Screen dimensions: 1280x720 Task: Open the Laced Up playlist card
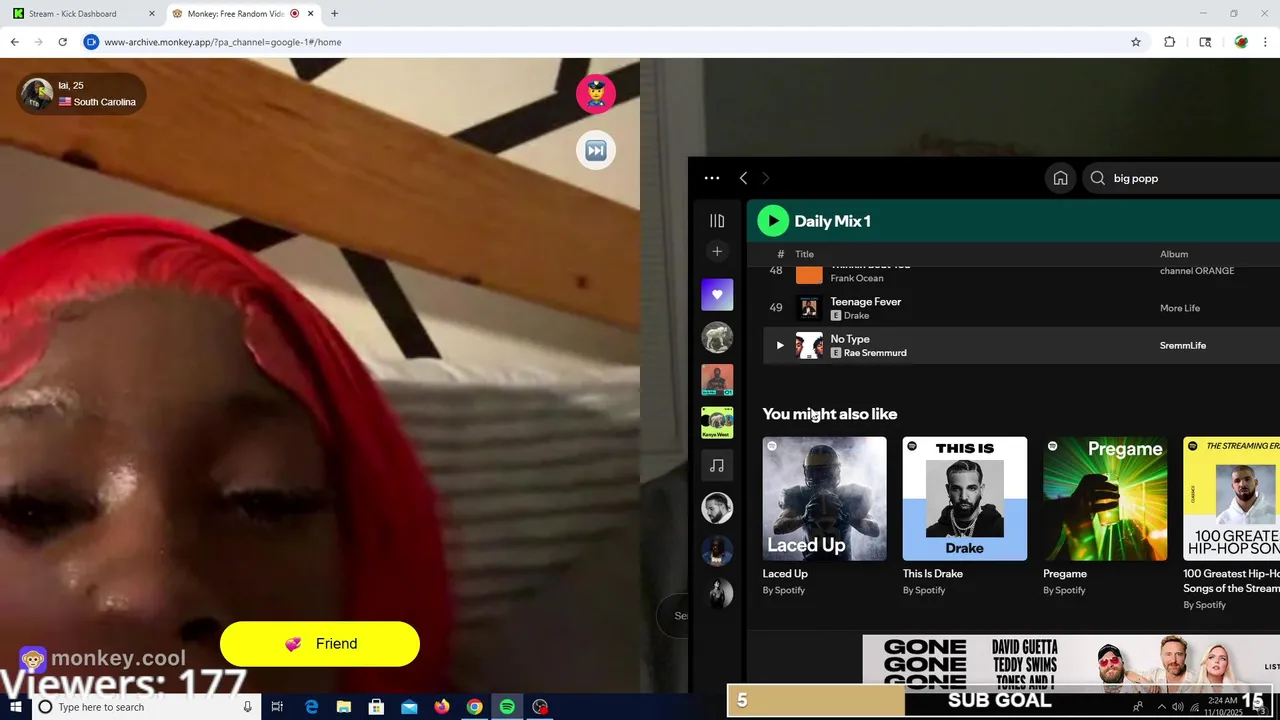[824, 516]
